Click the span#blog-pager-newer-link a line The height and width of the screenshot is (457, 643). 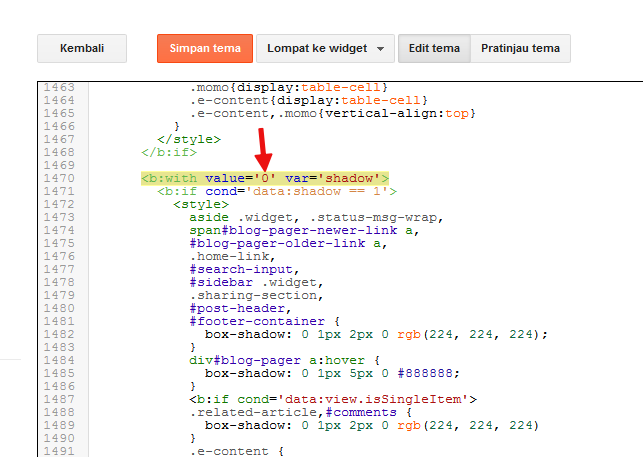tap(304, 230)
